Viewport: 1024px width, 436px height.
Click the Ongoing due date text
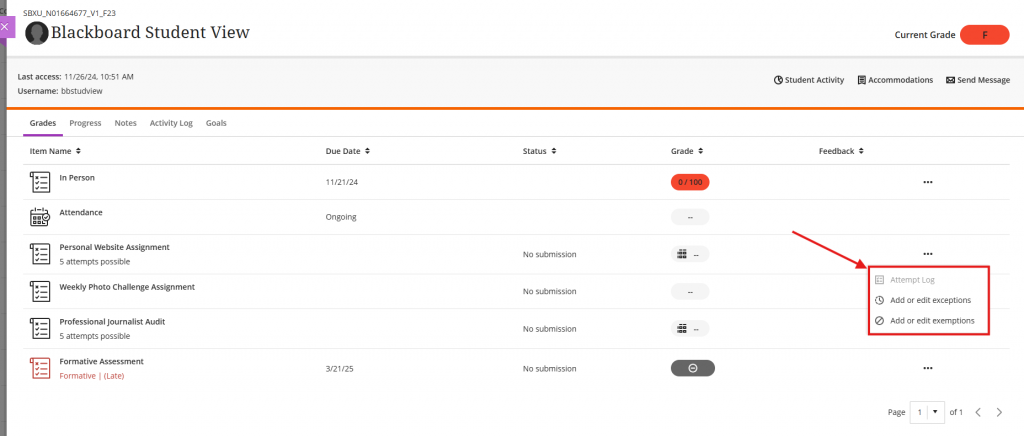click(341, 217)
